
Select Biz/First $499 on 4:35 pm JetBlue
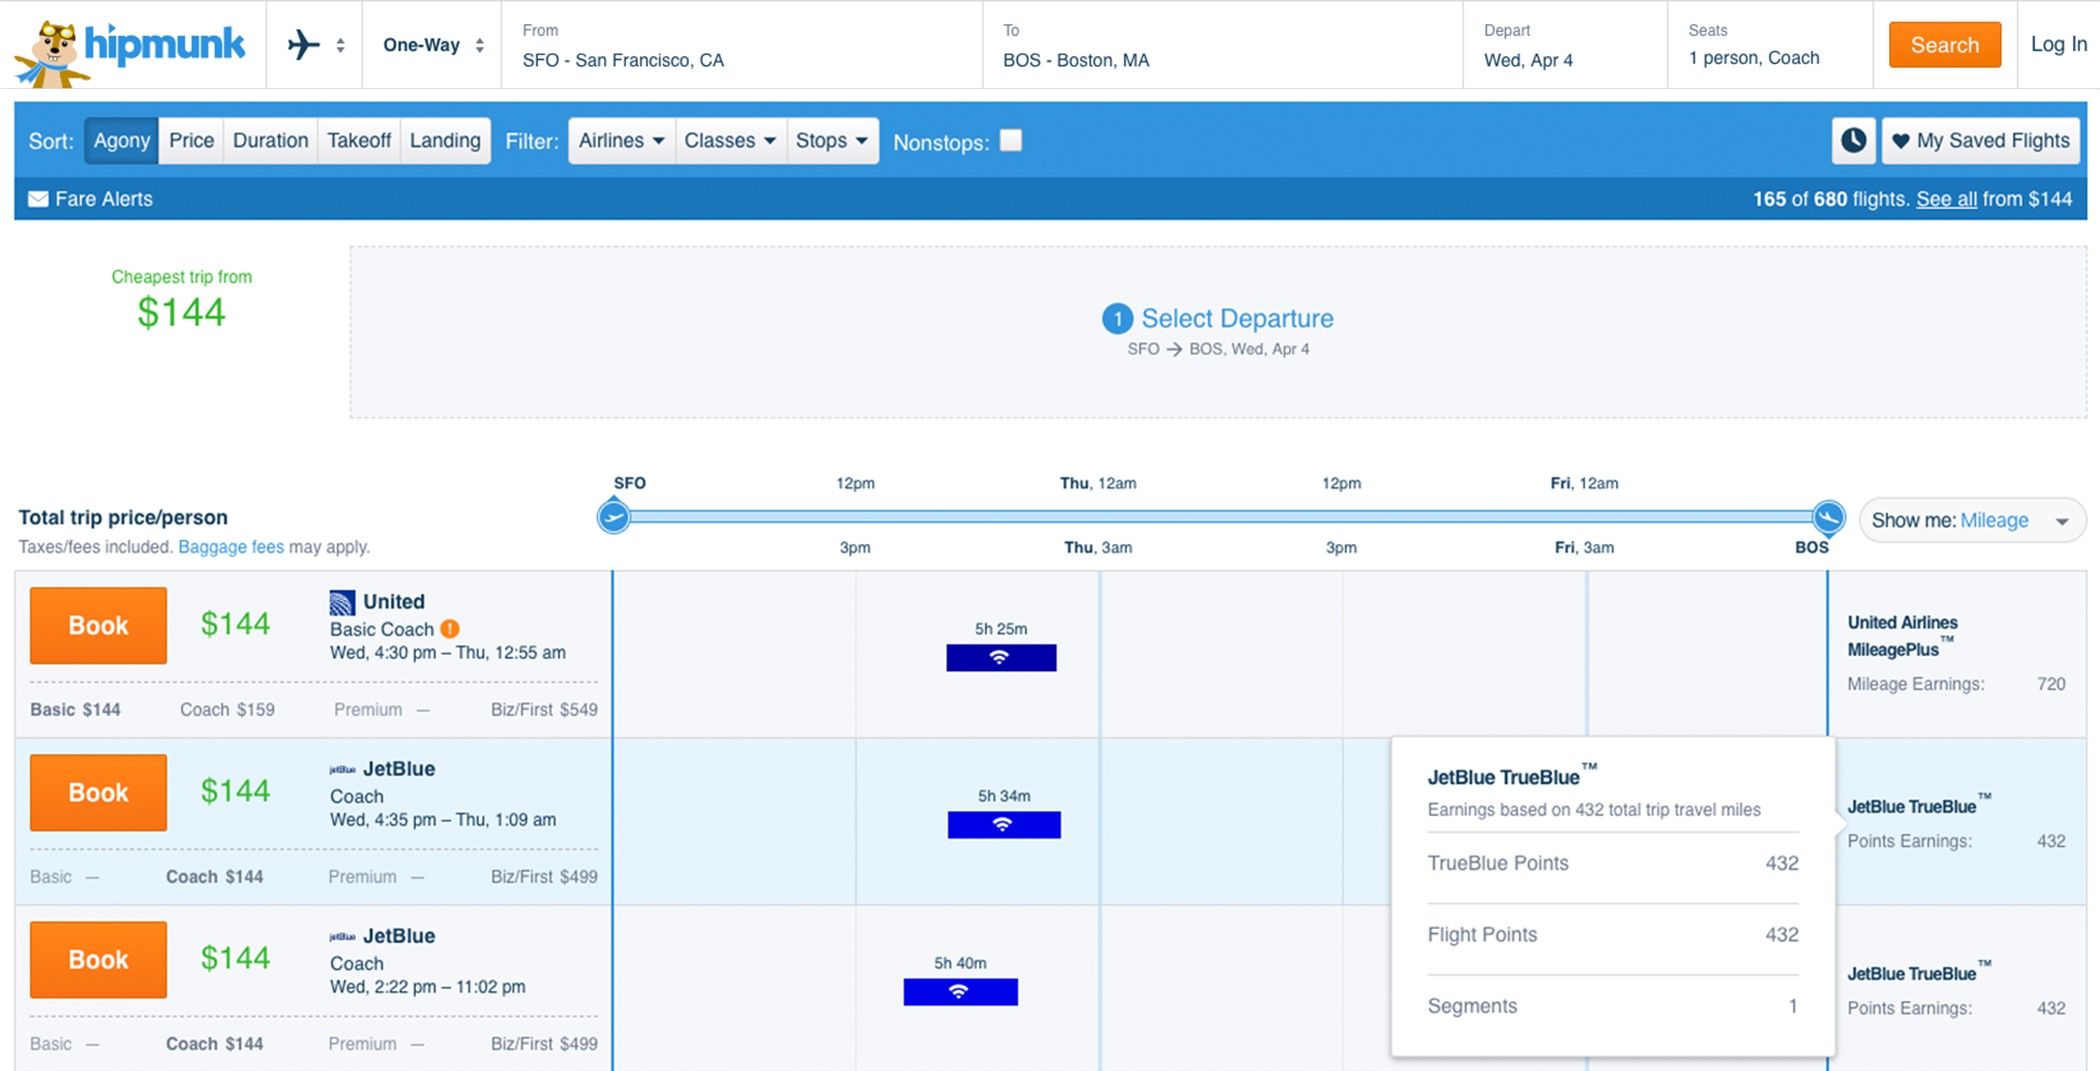[544, 877]
